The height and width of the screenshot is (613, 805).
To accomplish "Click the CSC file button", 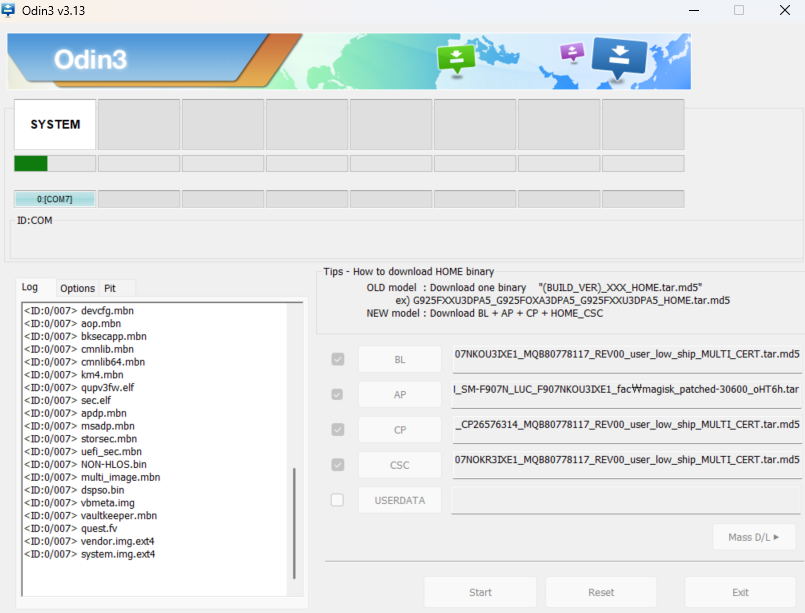I will pyautogui.click(x=400, y=465).
